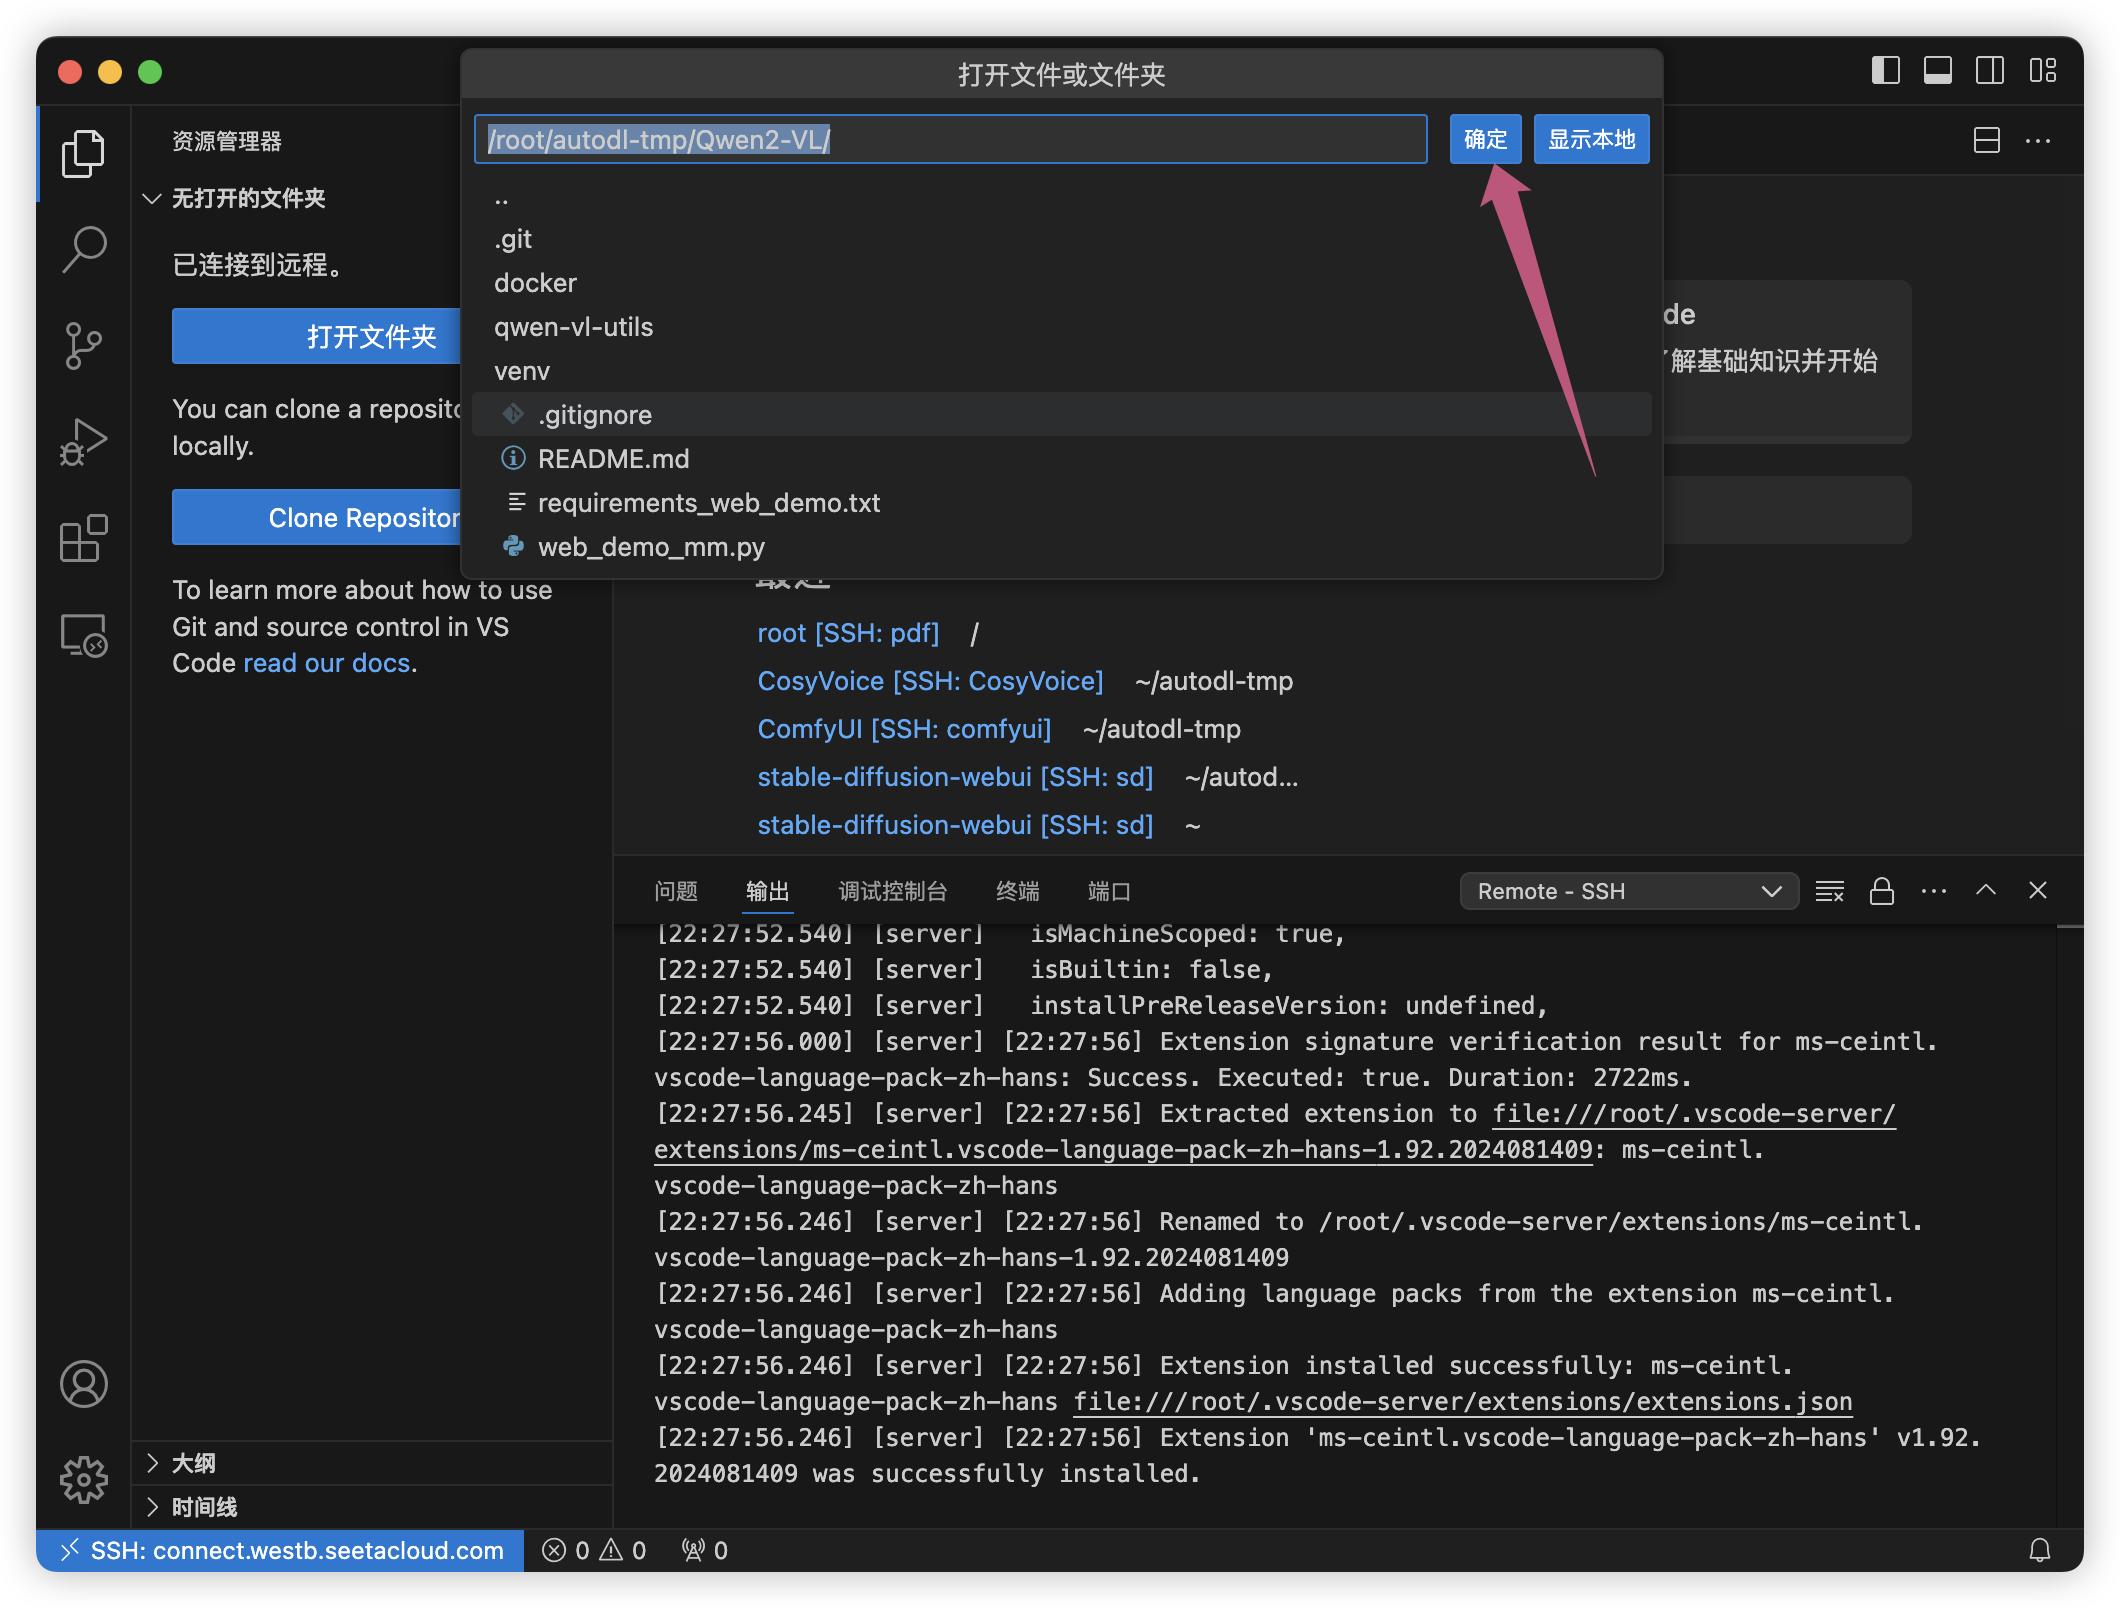The width and height of the screenshot is (2120, 1608).
Task: Click the 确定 confirm button
Action: tap(1485, 139)
